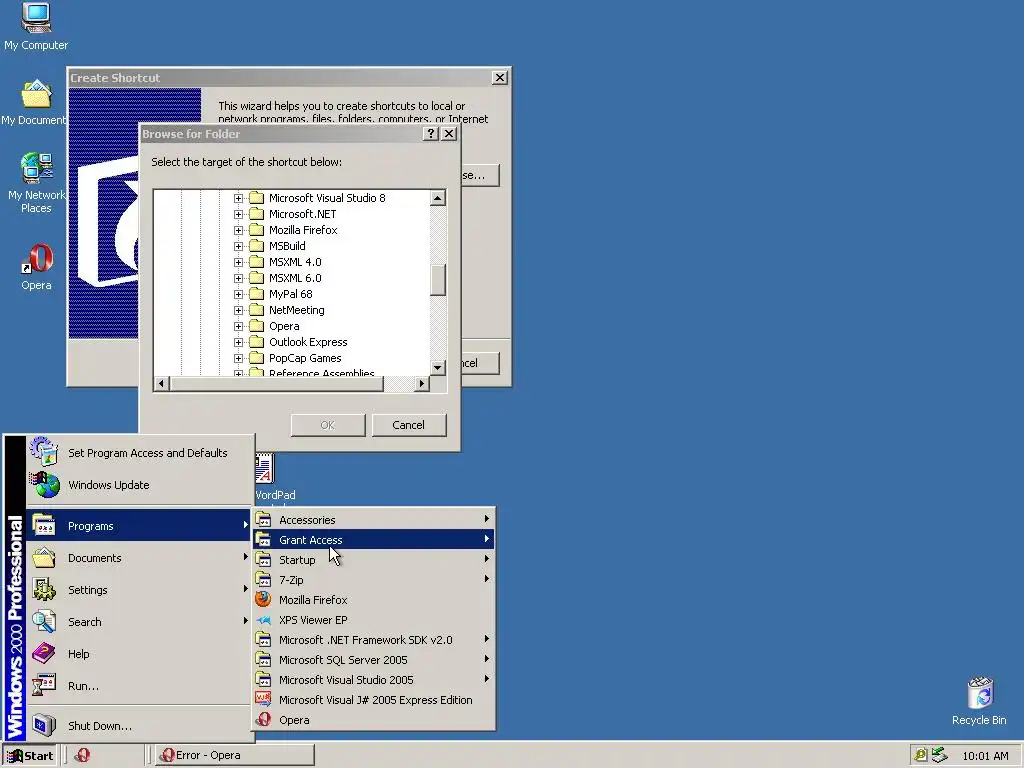Expand the MSBuild folder node
The height and width of the screenshot is (768, 1024).
click(x=238, y=246)
